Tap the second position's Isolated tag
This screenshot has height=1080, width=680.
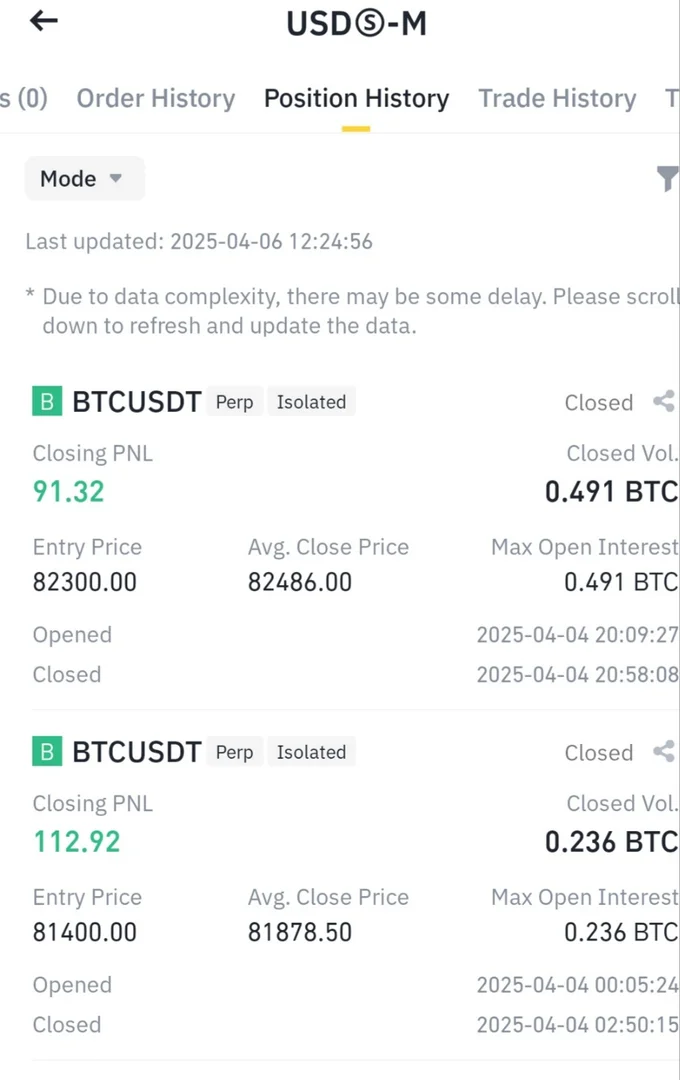(311, 752)
